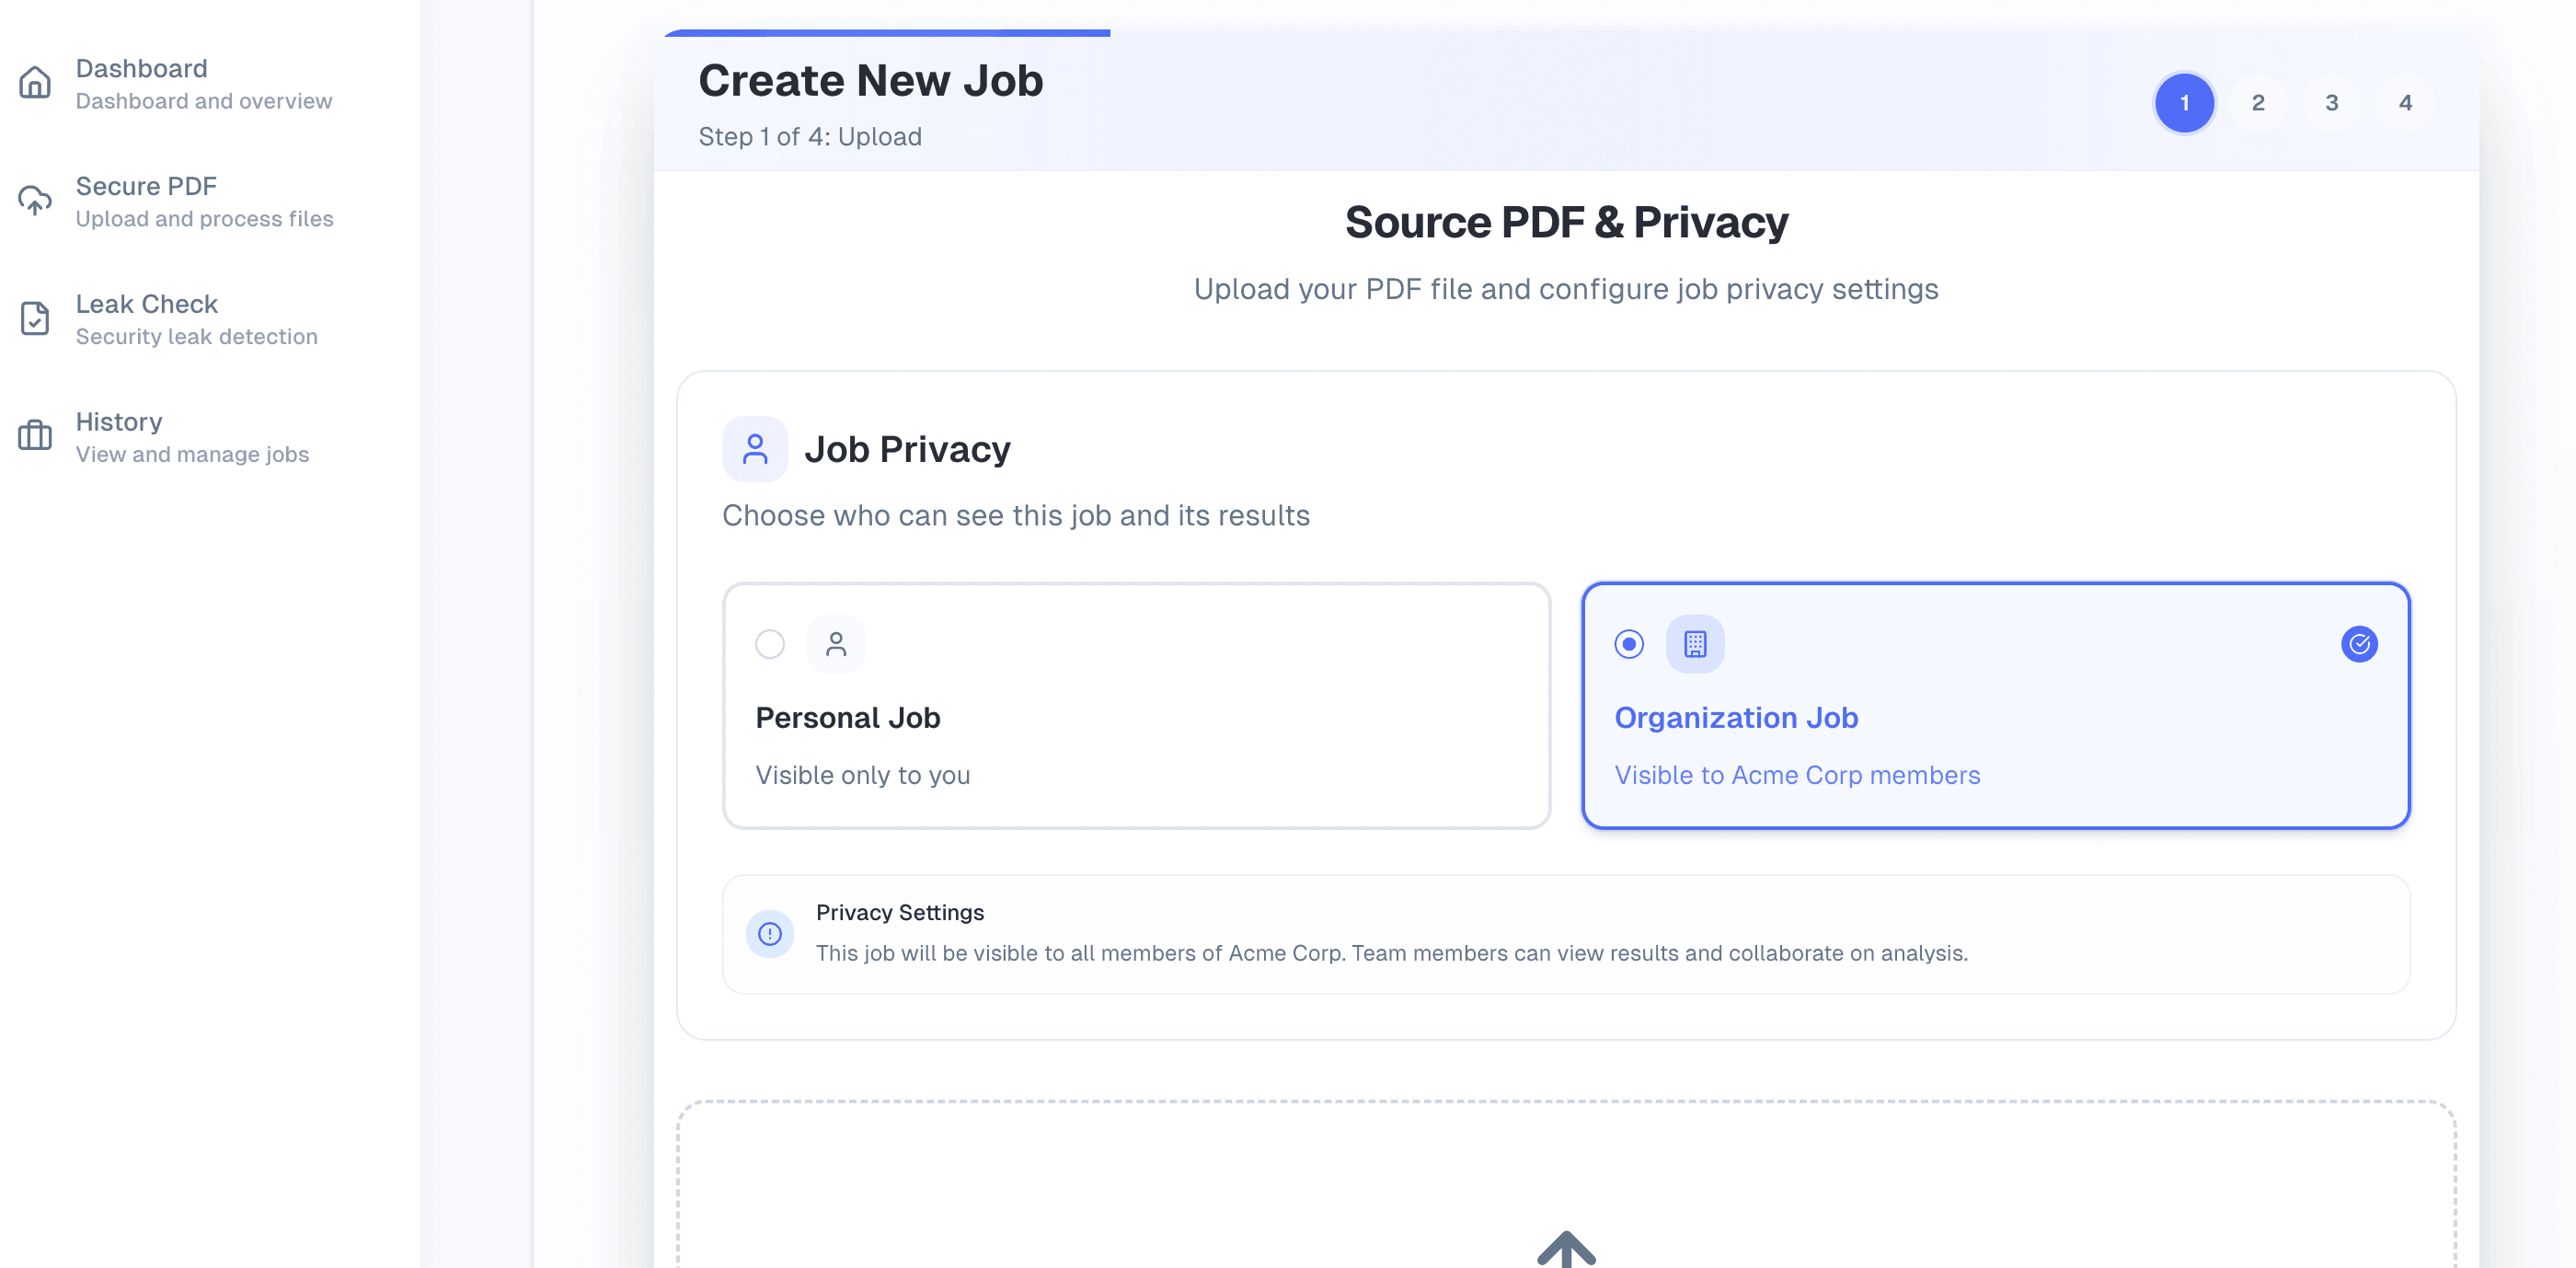Click the upload arrow icon
This screenshot has height=1268, width=2576.
click(x=1566, y=1249)
